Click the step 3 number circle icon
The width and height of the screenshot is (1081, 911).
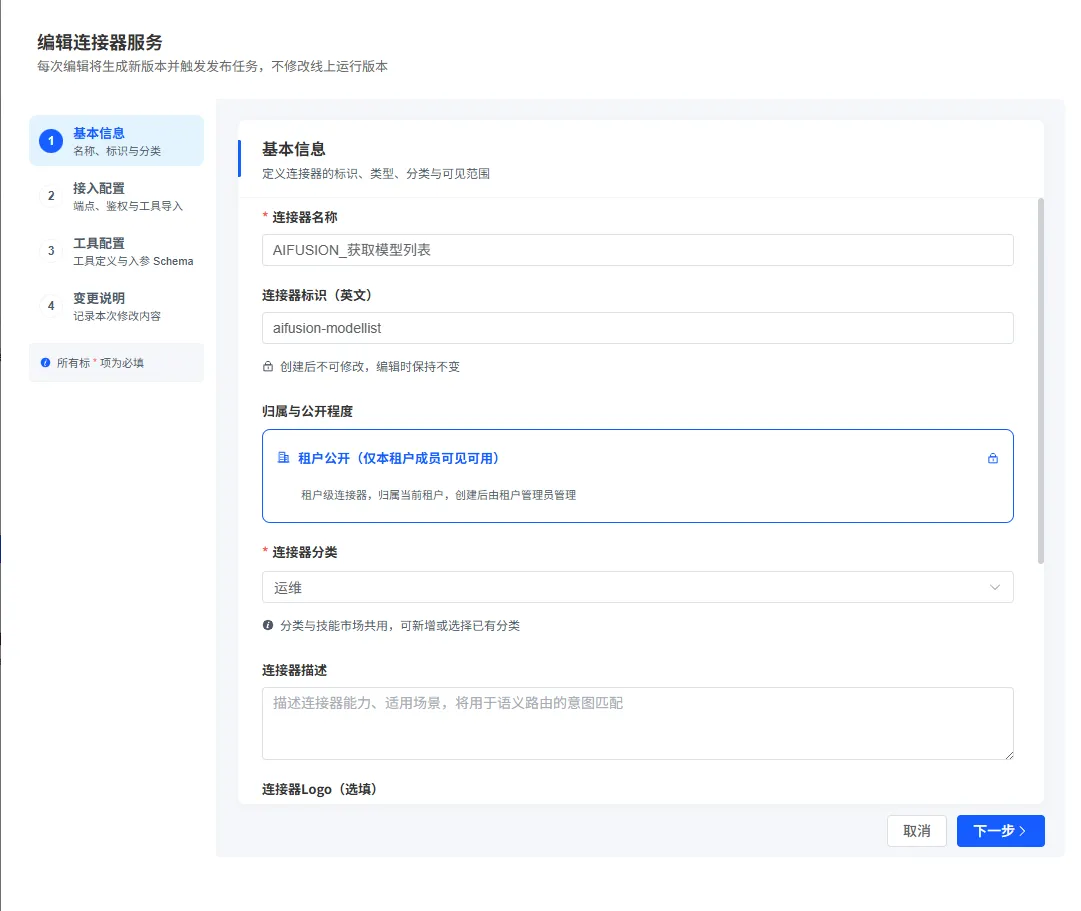[x=50, y=251]
